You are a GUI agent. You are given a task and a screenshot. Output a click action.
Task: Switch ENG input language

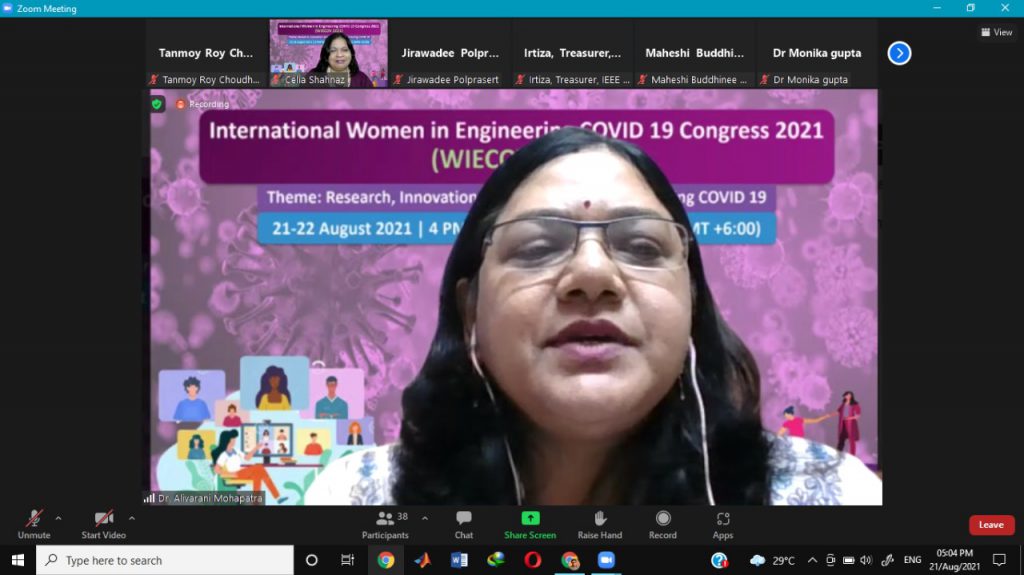(x=912, y=560)
